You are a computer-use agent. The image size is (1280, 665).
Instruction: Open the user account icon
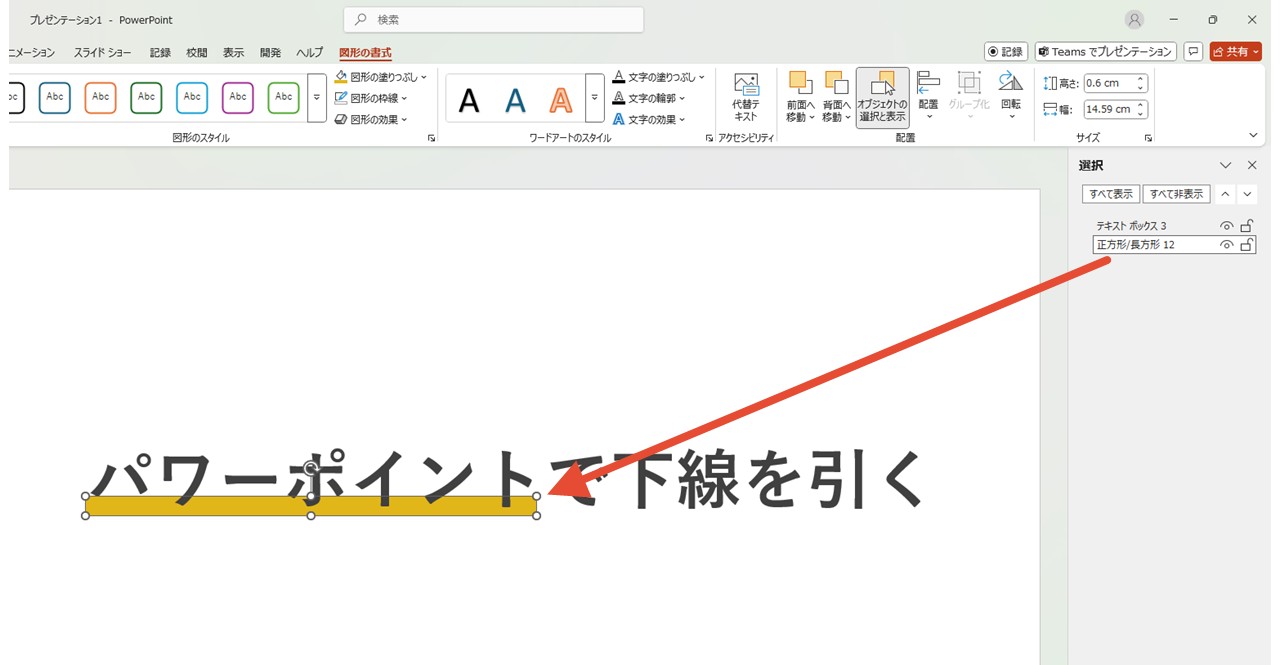[x=1134, y=19]
